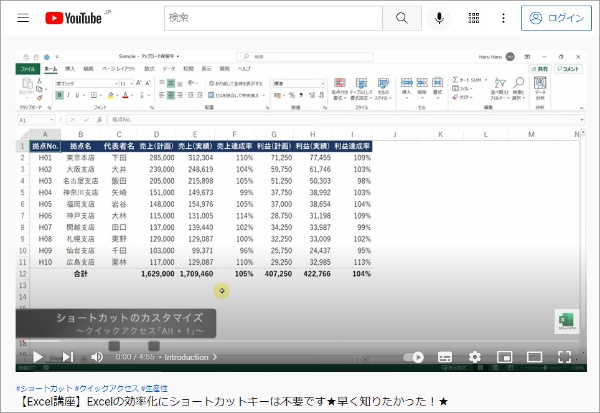Click ファイル tab in the Excel video
The height and width of the screenshot is (413, 600).
[28, 69]
